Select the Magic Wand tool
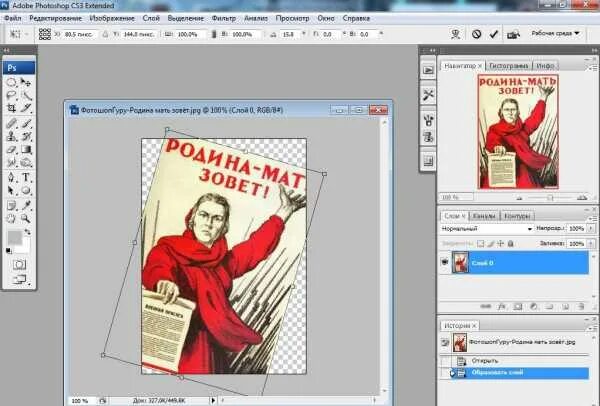The width and height of the screenshot is (600, 406). pyautogui.click(x=26, y=95)
